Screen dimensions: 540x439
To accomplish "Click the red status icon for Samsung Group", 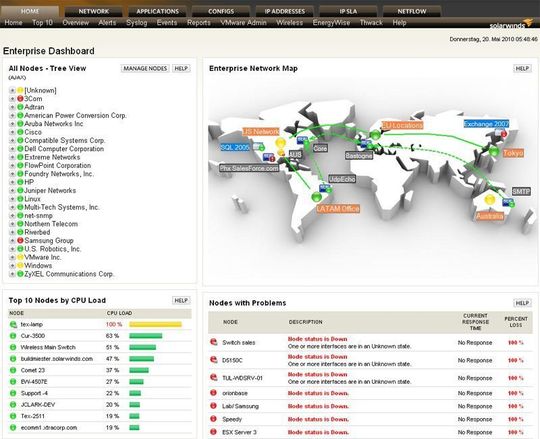I will pyautogui.click(x=20, y=240).
